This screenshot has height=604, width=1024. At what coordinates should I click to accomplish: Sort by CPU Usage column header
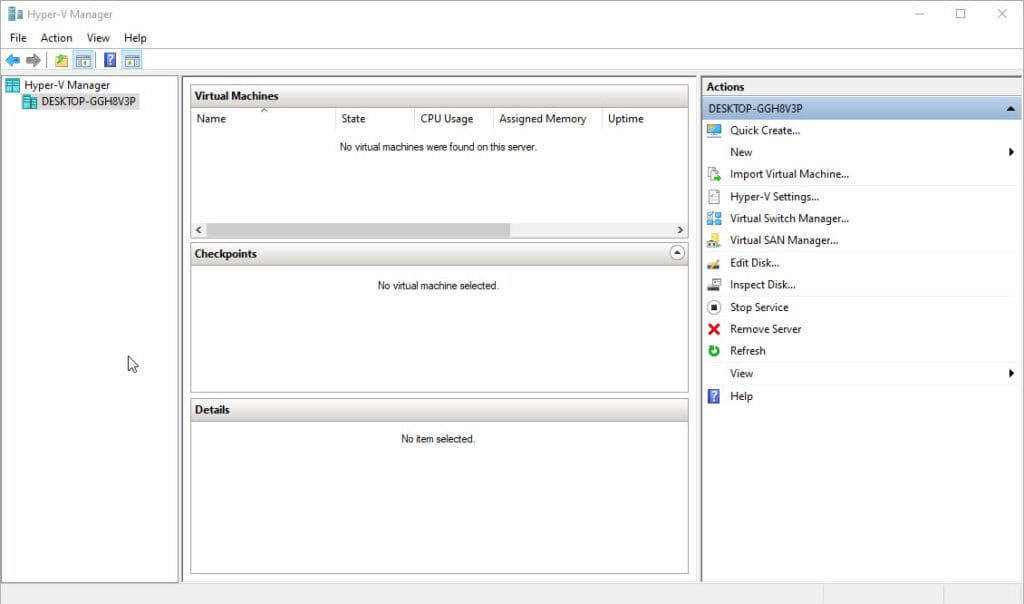point(454,119)
